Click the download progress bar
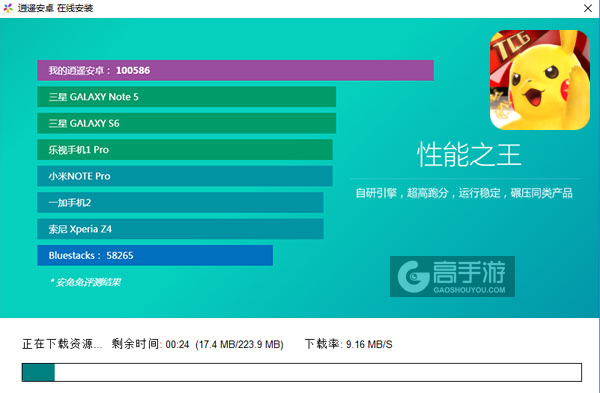The height and width of the screenshot is (393, 600). (302, 372)
